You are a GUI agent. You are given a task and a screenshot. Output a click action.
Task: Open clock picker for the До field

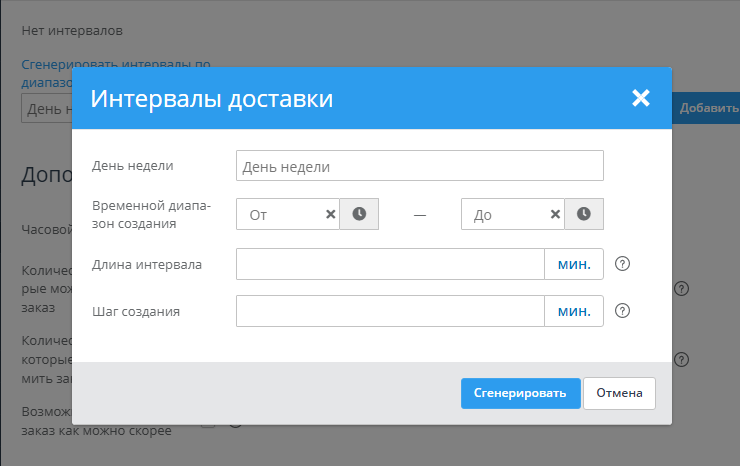[x=584, y=214]
